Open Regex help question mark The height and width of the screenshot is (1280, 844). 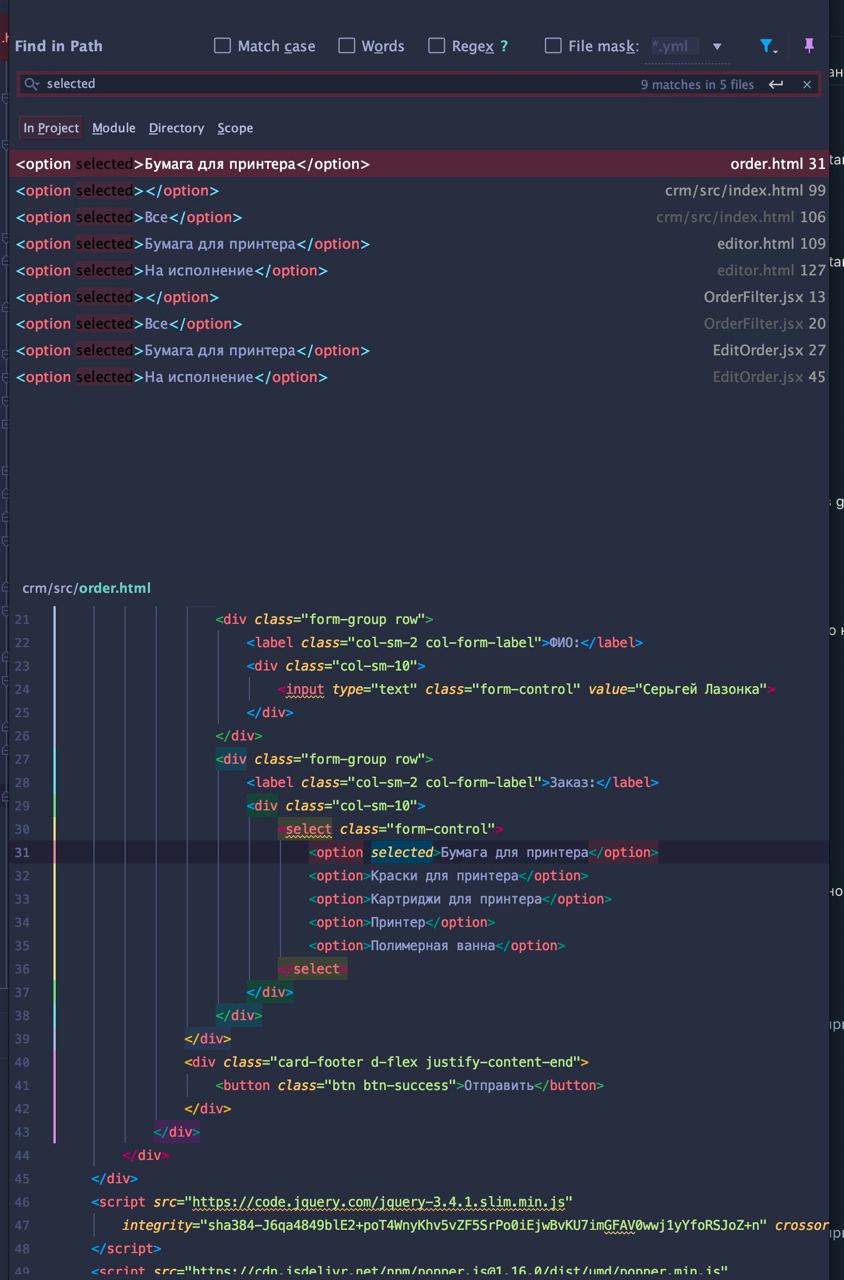pyautogui.click(x=504, y=46)
